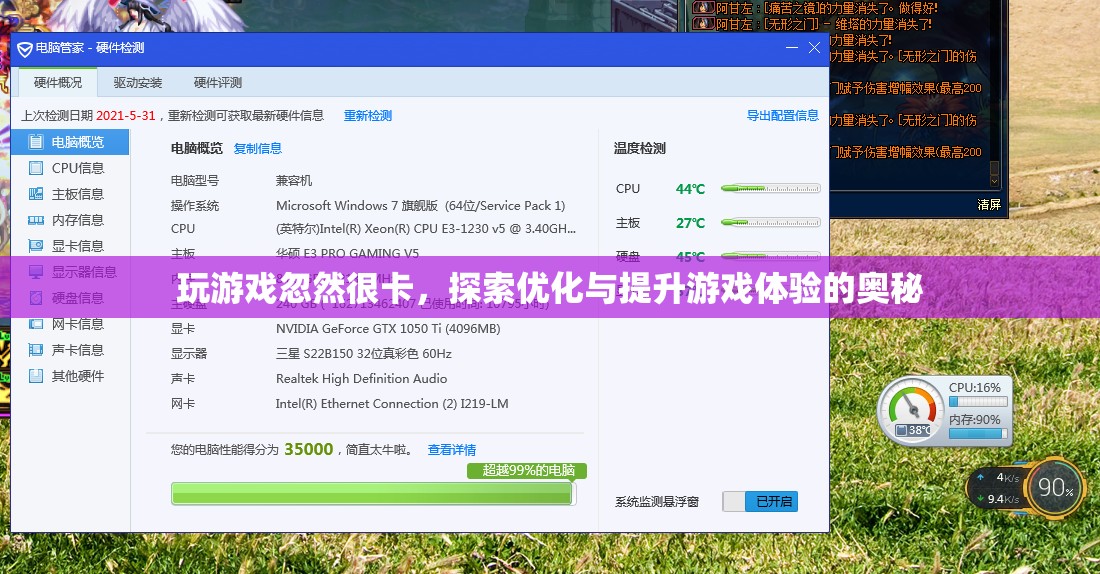This screenshot has width=1100, height=574.
Task: Click the 35000 performance score
Action: (x=309, y=449)
